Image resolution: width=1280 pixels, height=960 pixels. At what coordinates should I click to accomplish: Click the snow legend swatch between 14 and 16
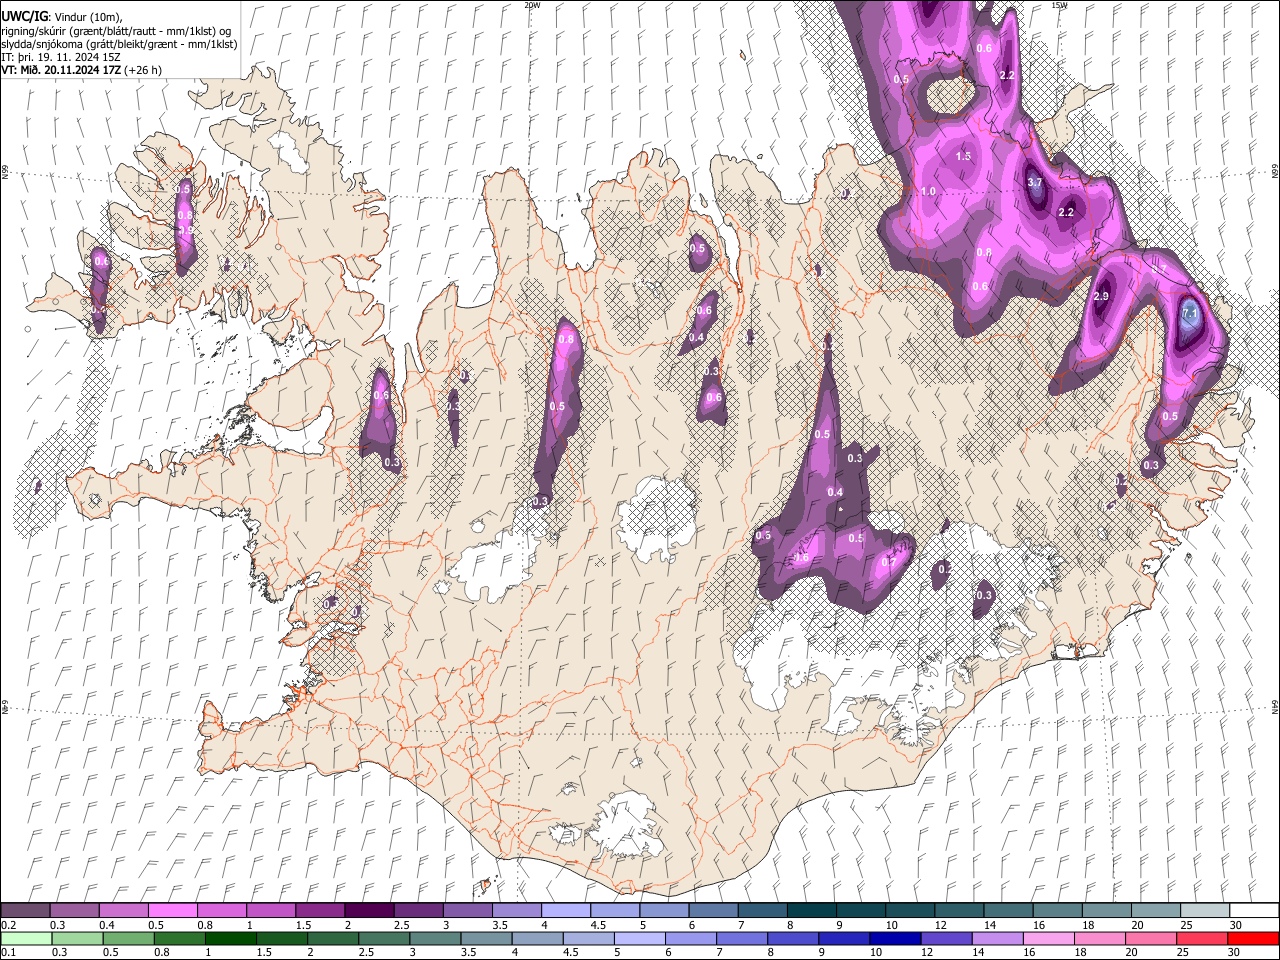1007,910
